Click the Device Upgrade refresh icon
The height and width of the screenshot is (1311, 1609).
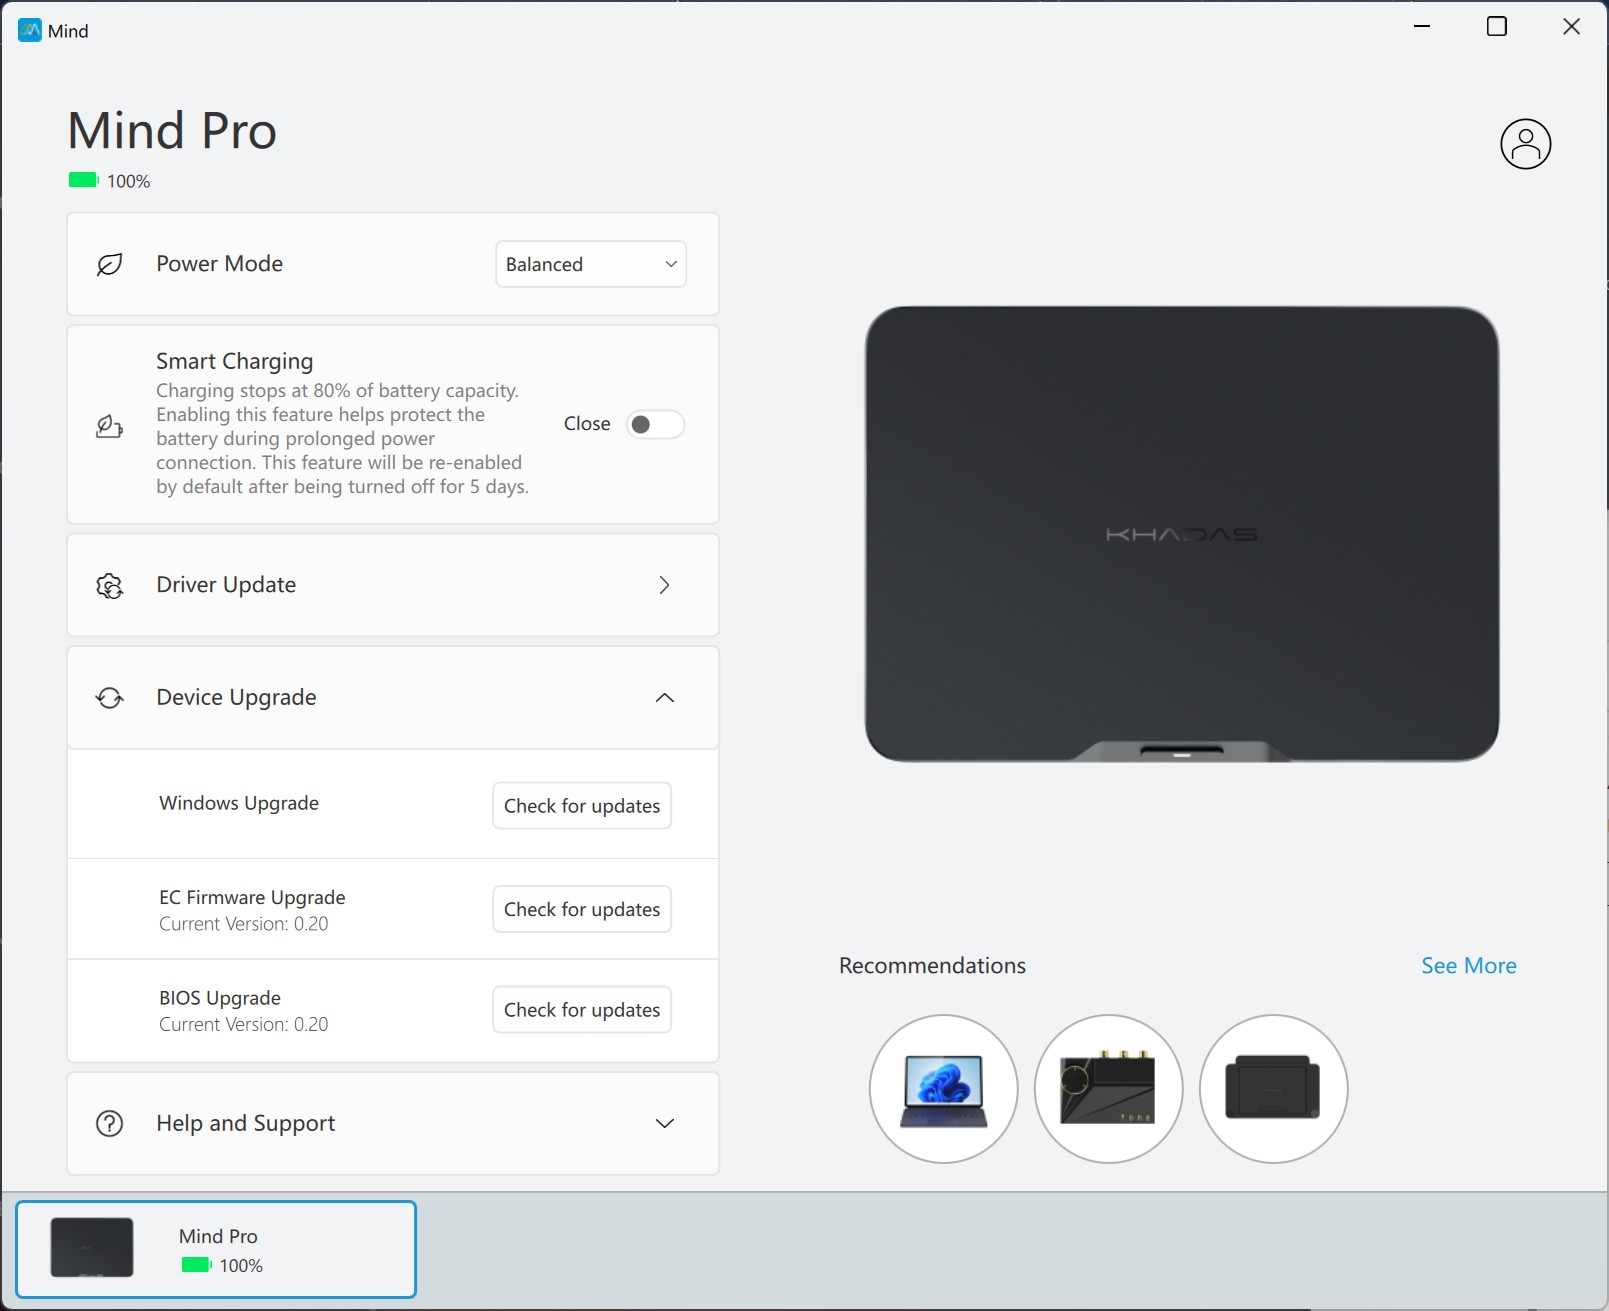point(109,698)
